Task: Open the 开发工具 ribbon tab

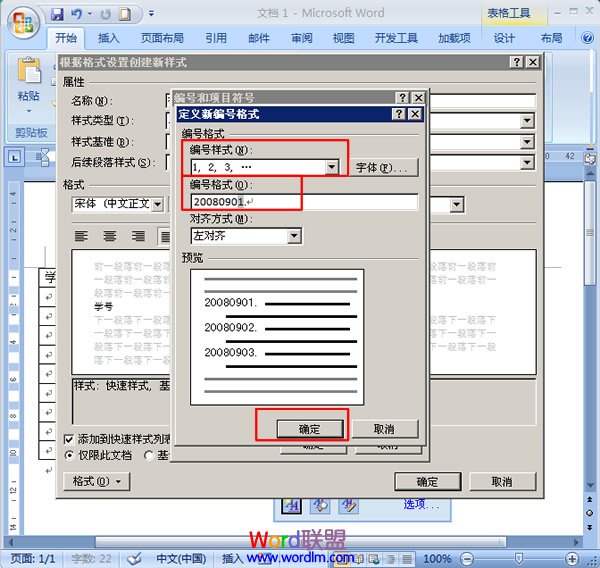Action: coord(396,38)
